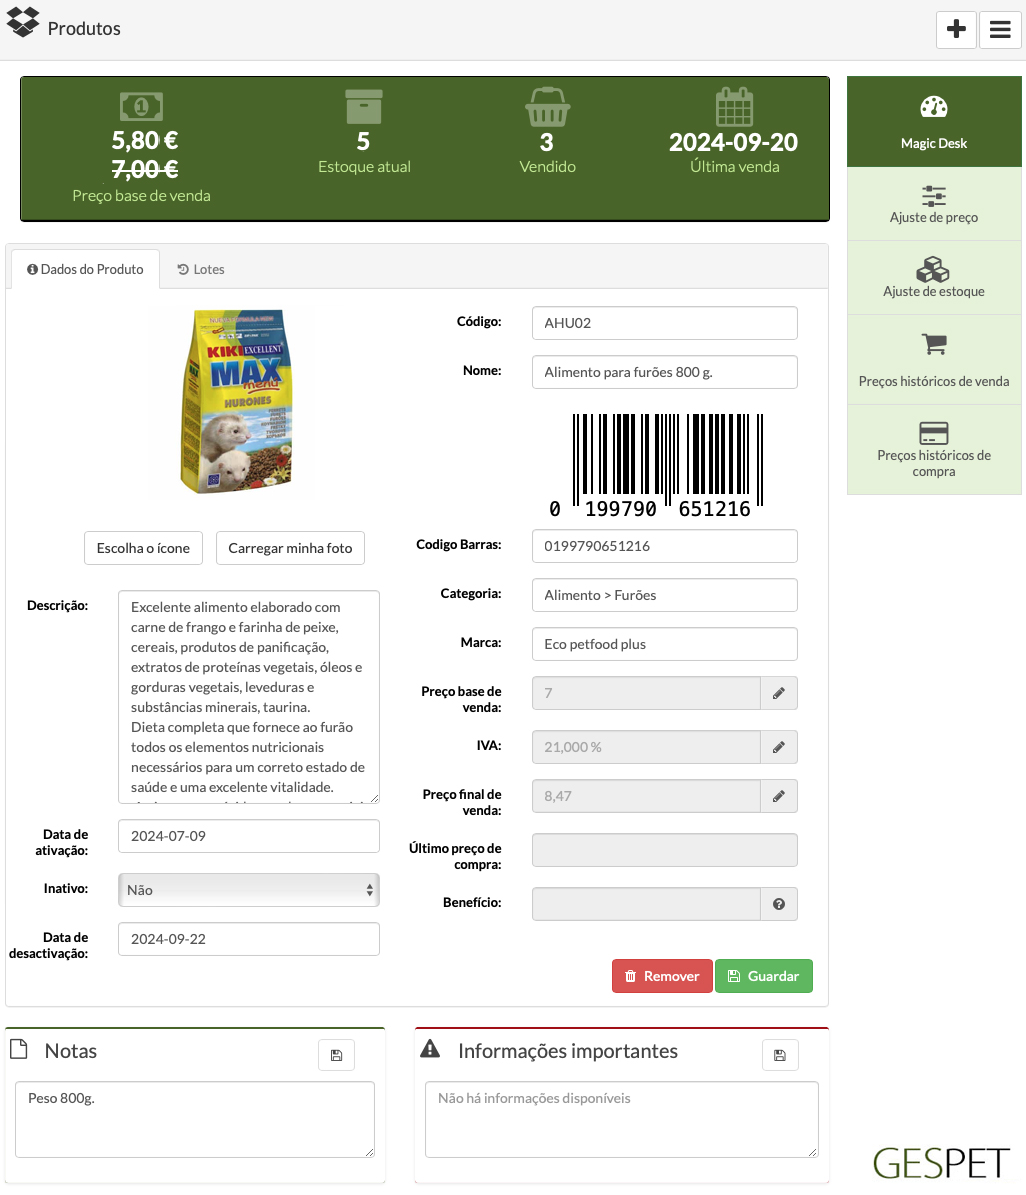Edit Preço base de venda pencil icon
Screen dimensions: 1026x1195
pyautogui.click(x=778, y=694)
